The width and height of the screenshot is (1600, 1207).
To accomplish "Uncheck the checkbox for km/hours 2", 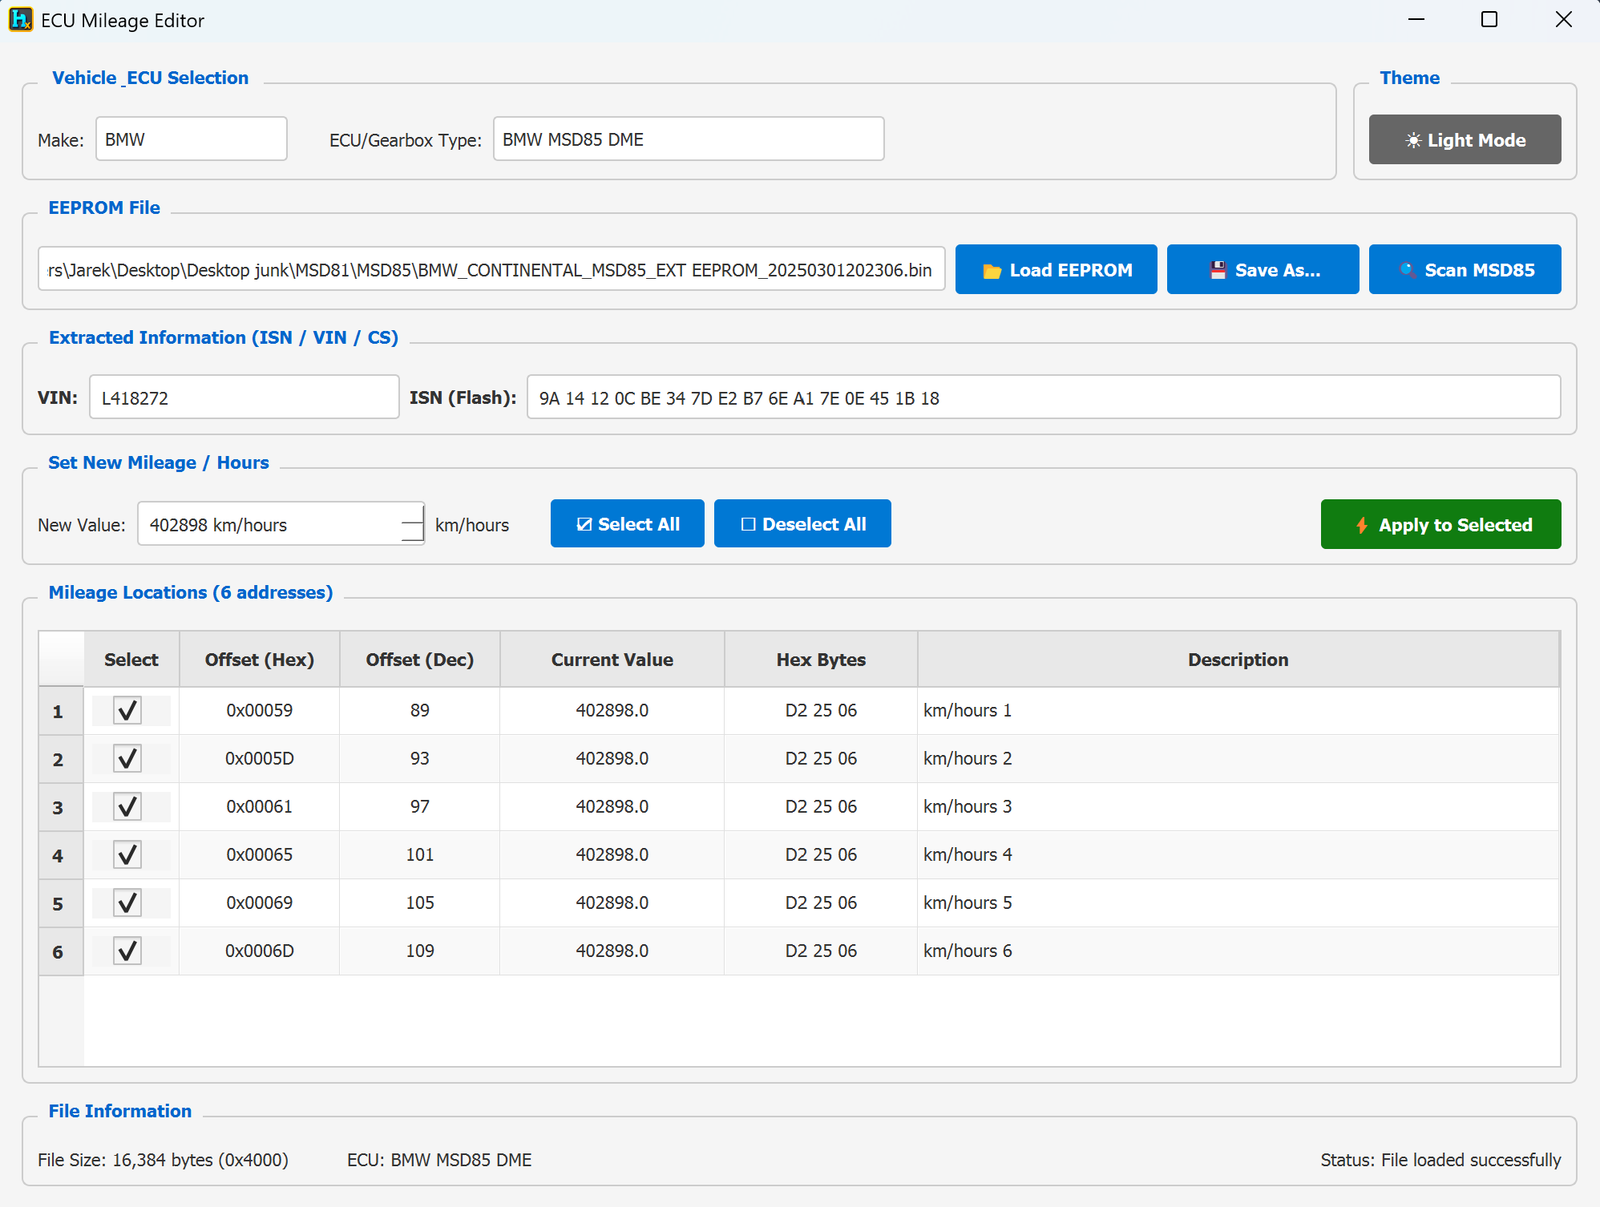I will coord(128,759).
